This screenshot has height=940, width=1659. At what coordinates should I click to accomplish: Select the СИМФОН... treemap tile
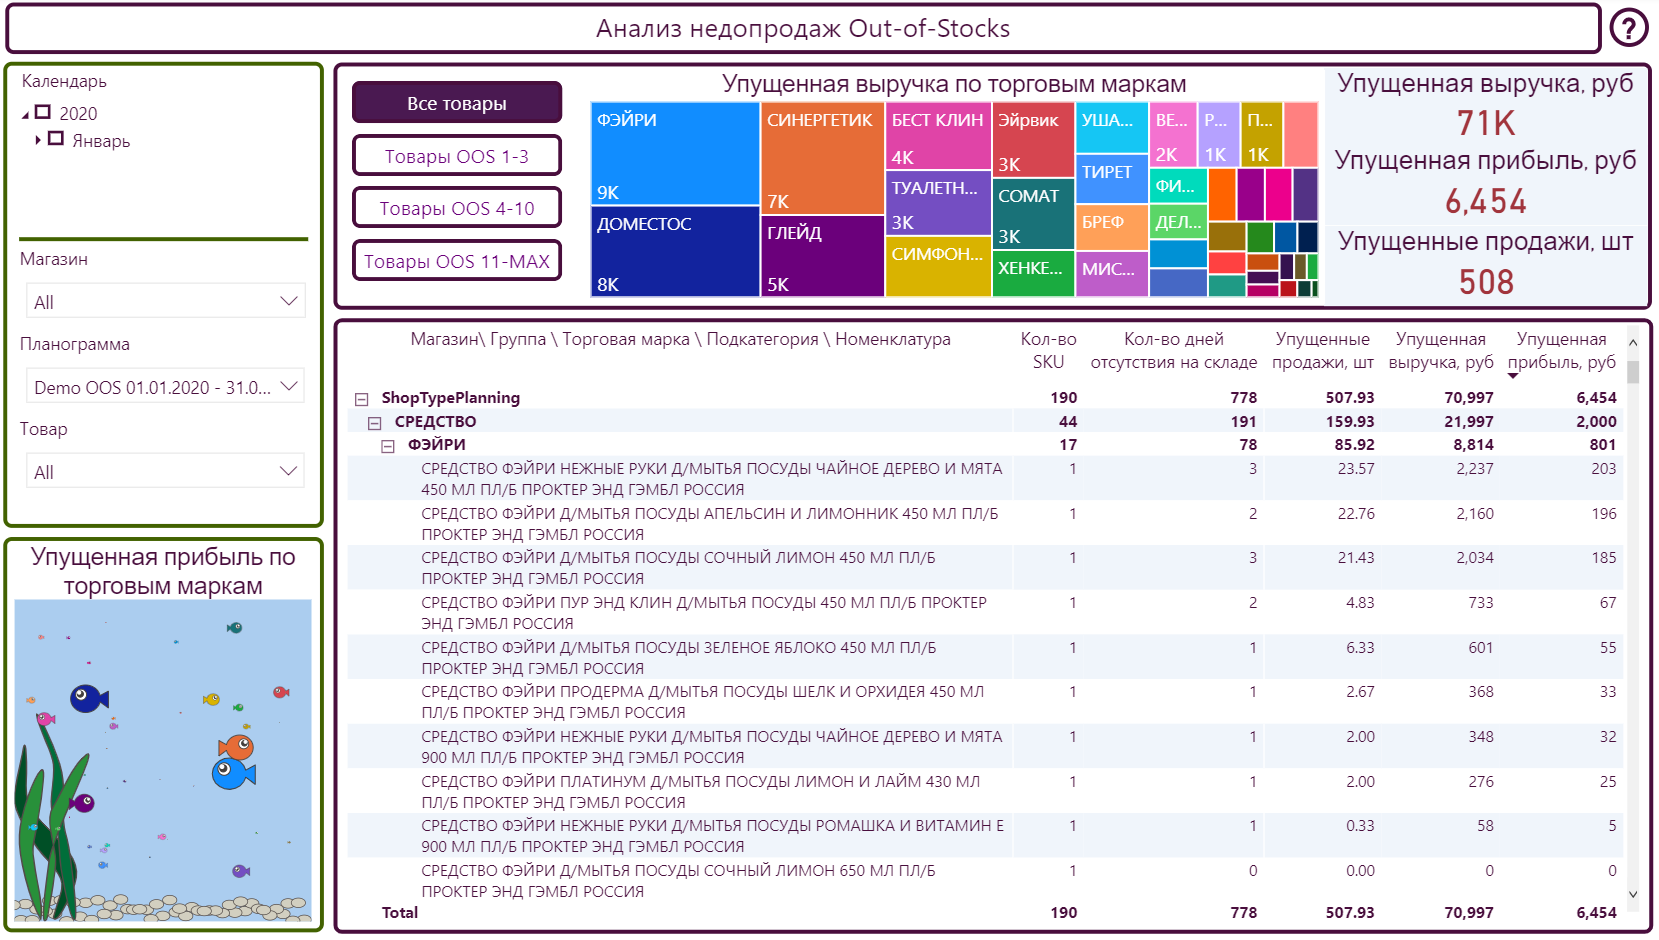[x=938, y=267]
